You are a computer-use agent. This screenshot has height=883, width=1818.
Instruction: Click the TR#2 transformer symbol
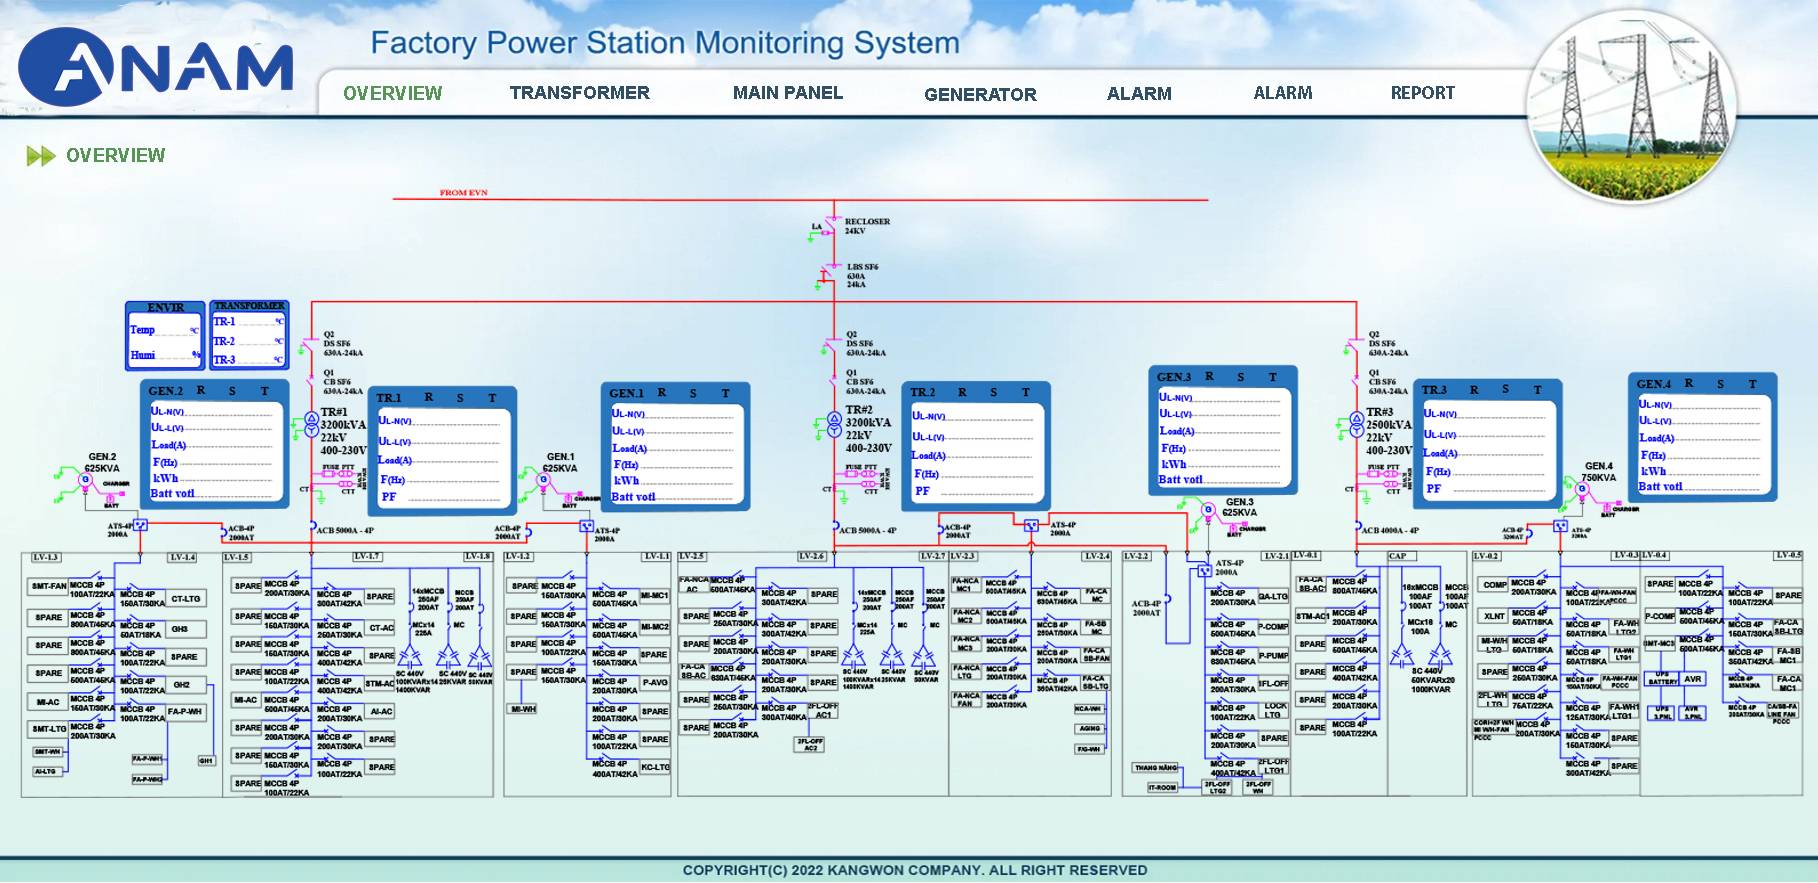pos(834,424)
